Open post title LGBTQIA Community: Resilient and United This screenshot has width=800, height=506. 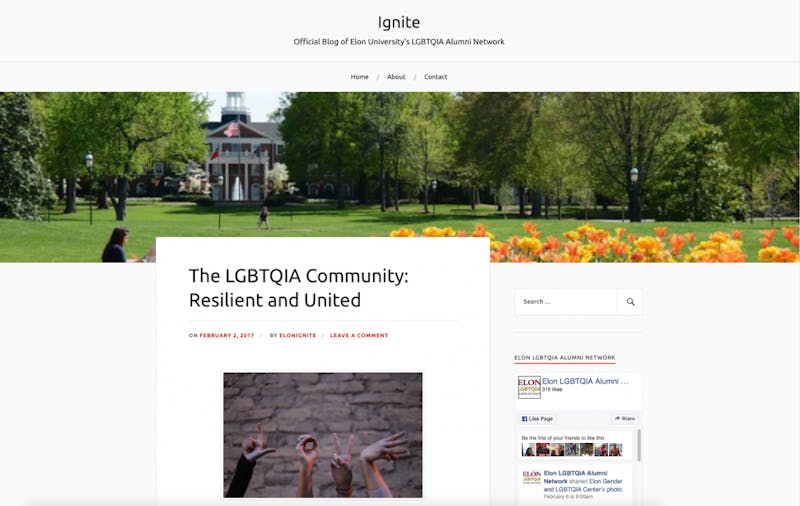[298, 288]
